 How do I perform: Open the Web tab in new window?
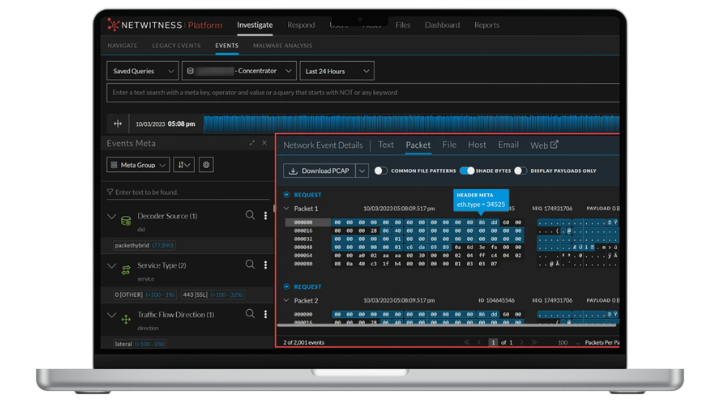pyautogui.click(x=544, y=145)
